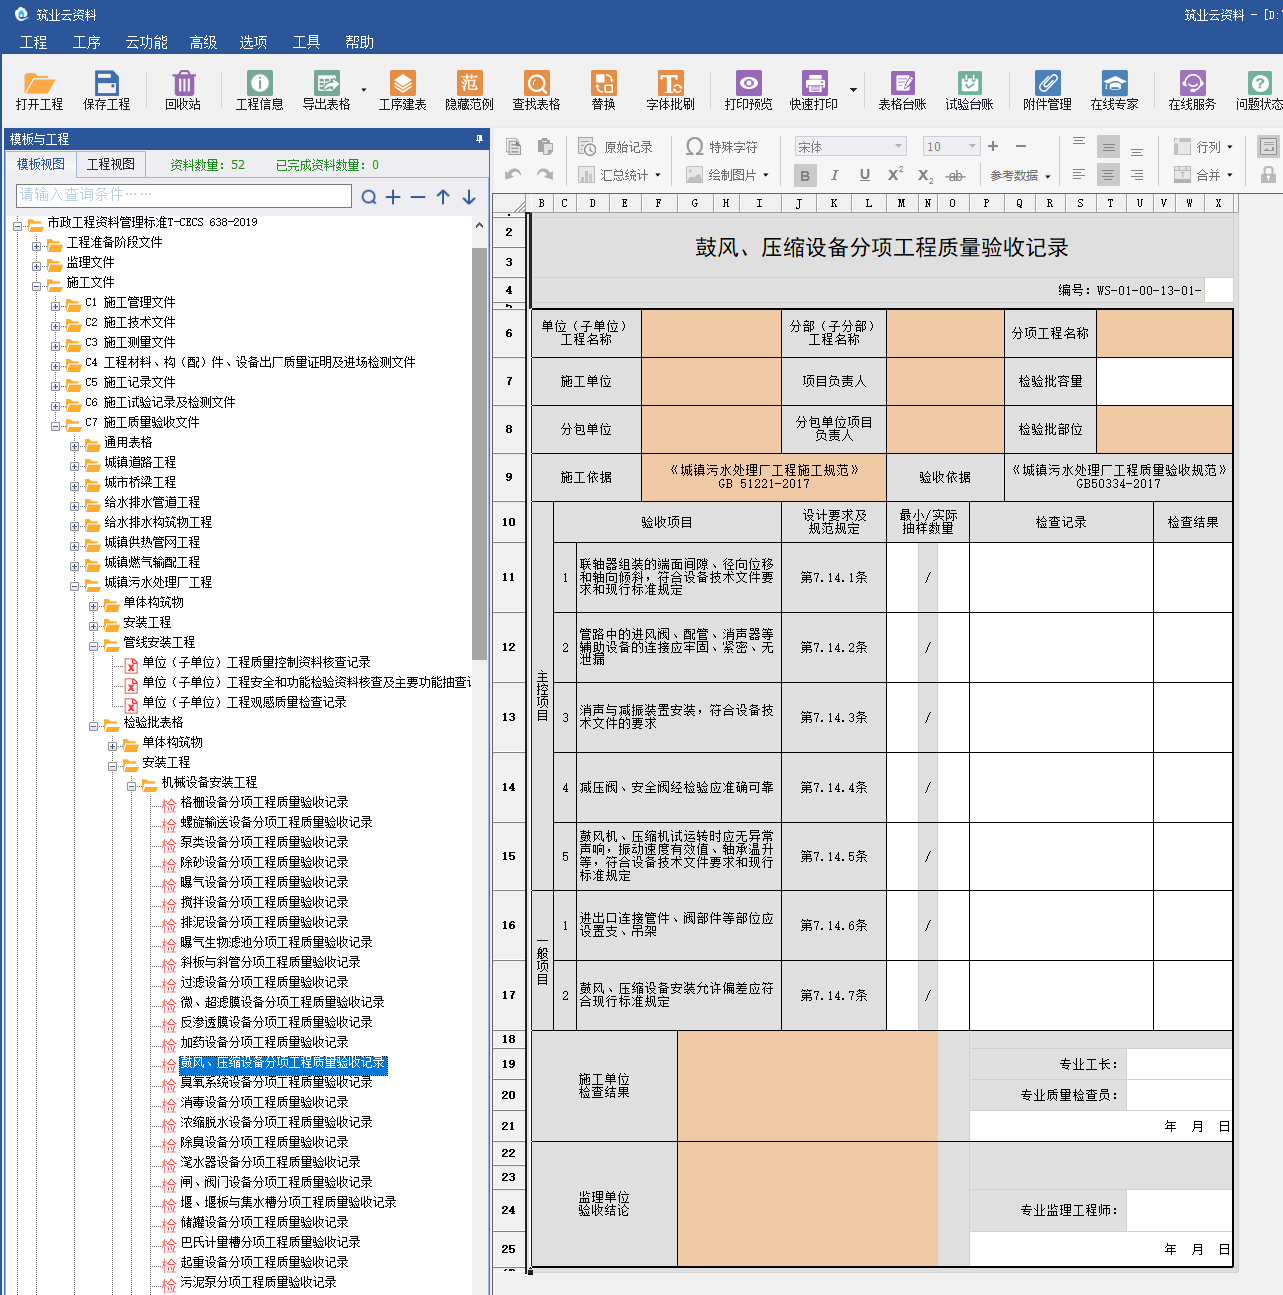Open the 行列 rows/columns dropdown
The image size is (1283, 1295).
(1204, 147)
